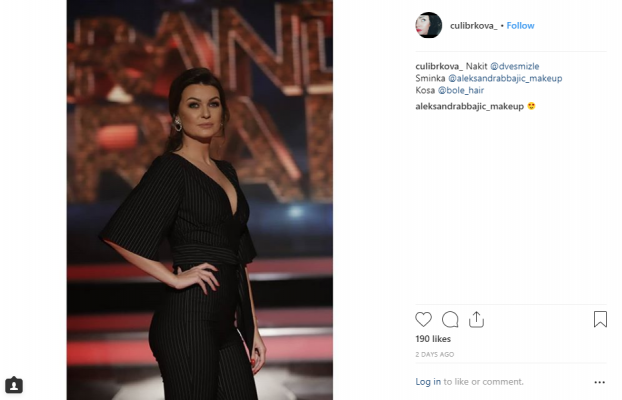Click the main post photo
The height and width of the screenshot is (400, 622).
200,200
